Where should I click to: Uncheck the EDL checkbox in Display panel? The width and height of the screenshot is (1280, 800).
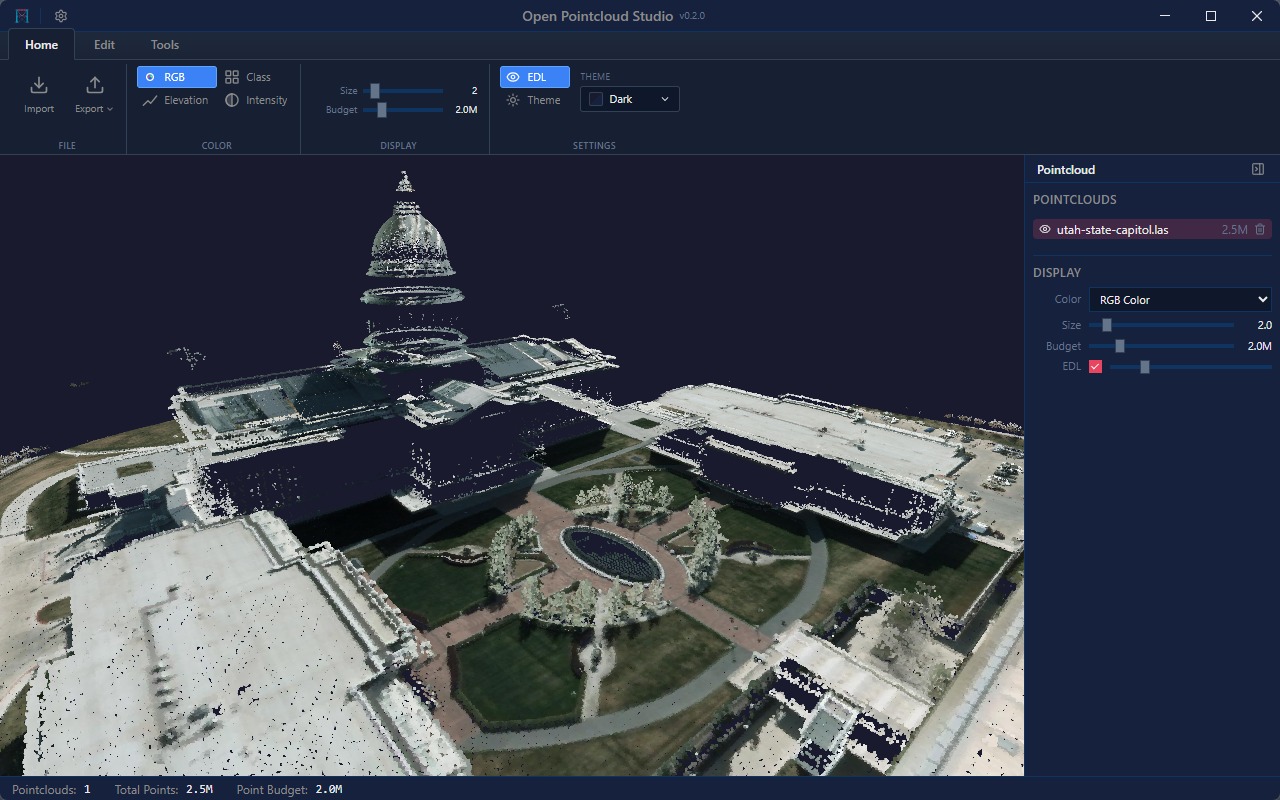[x=1095, y=367]
